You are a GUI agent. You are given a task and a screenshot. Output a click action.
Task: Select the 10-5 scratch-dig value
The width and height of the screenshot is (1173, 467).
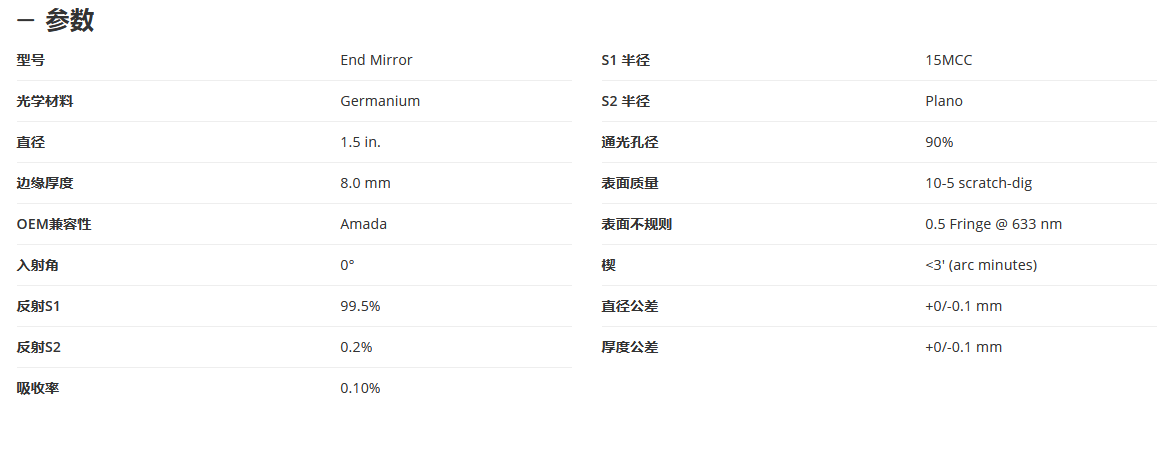click(x=978, y=183)
